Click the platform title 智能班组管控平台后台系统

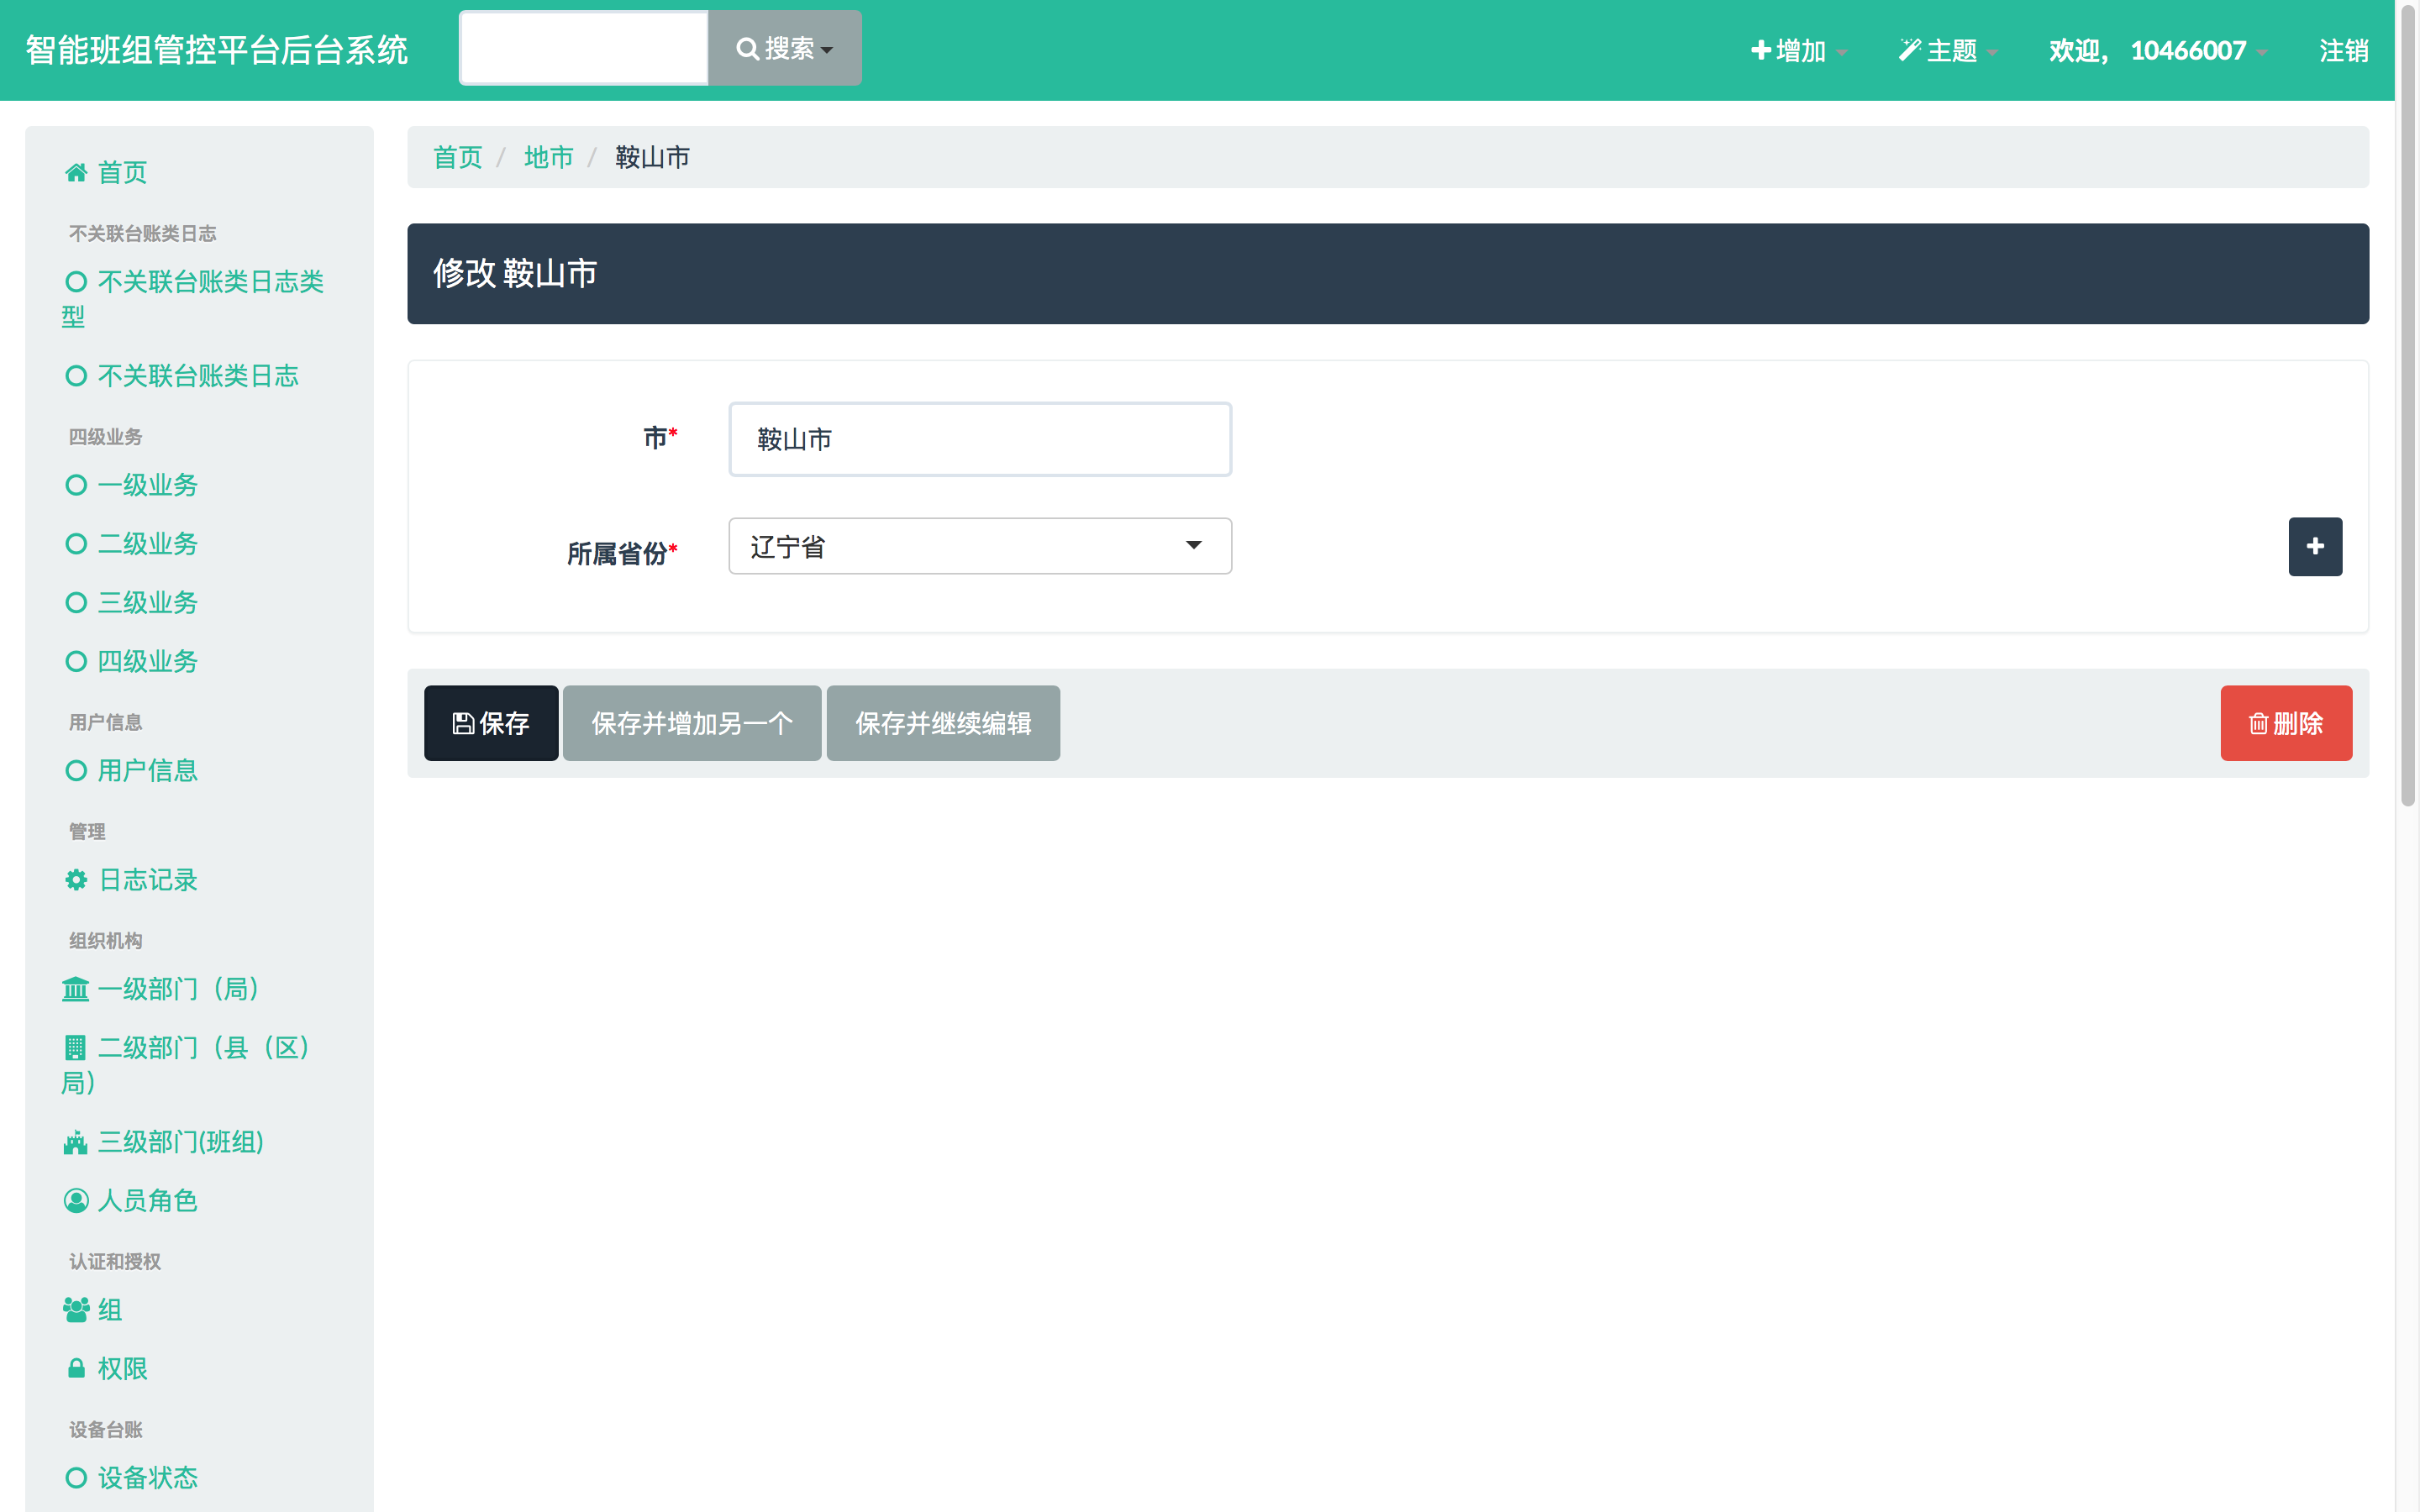tap(217, 50)
